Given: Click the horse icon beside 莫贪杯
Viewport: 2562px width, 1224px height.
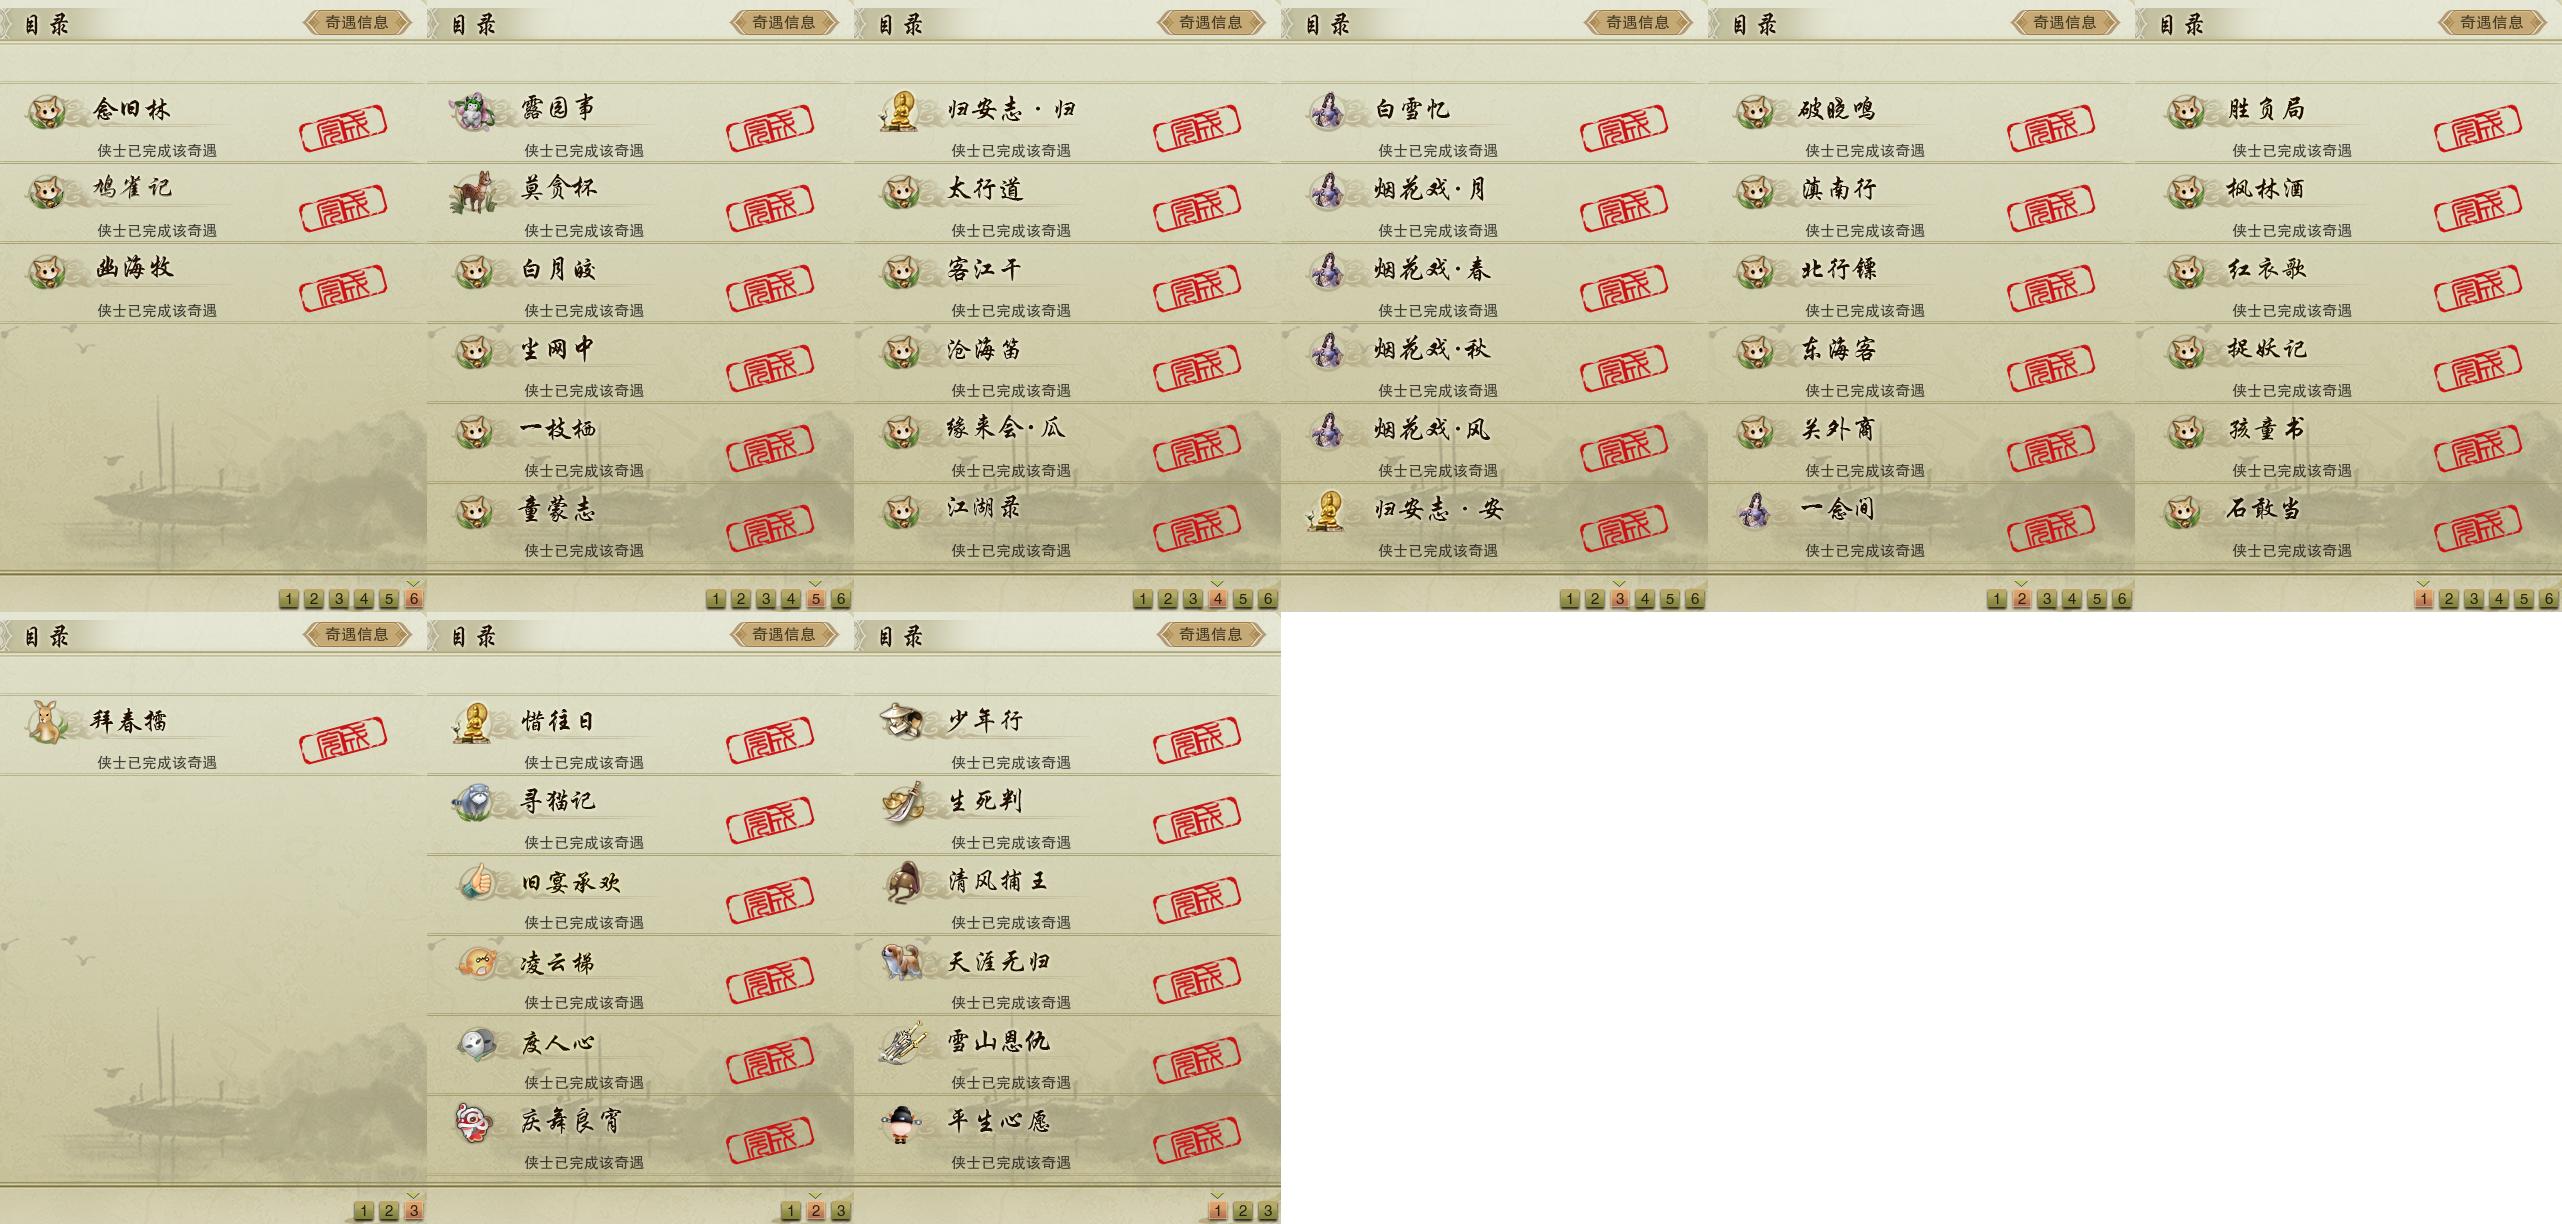Looking at the screenshot, I should coord(471,190).
